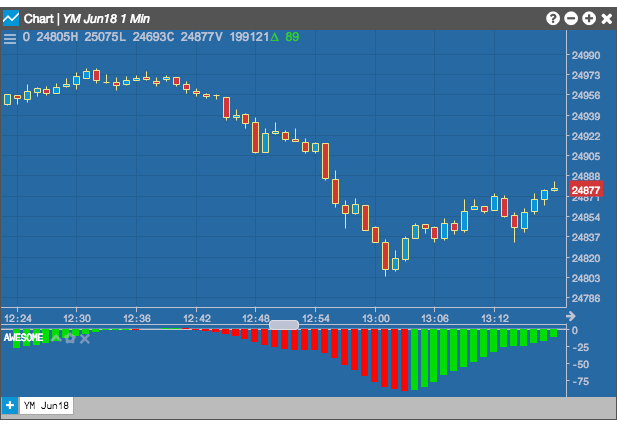Click the current price label 24877
The image size is (617, 426).
click(x=586, y=190)
